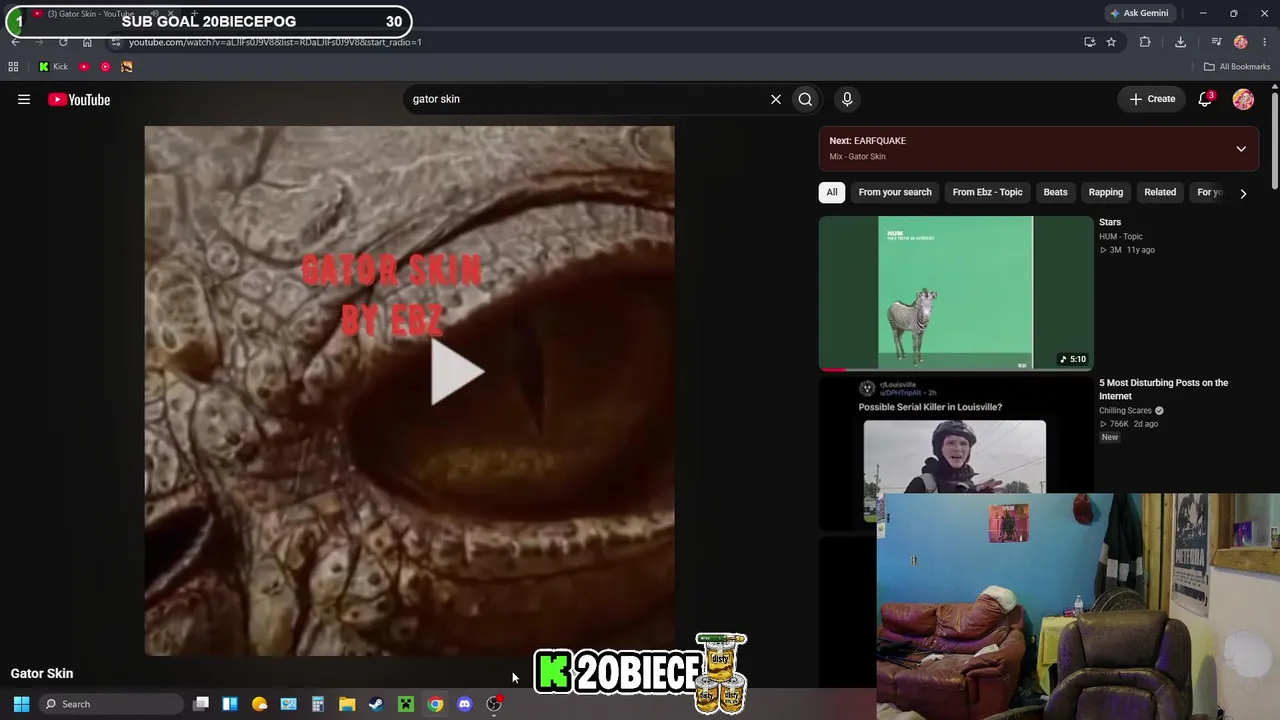The image size is (1280, 720).
Task: Open the Kick bookmark
Action: [x=53, y=67]
